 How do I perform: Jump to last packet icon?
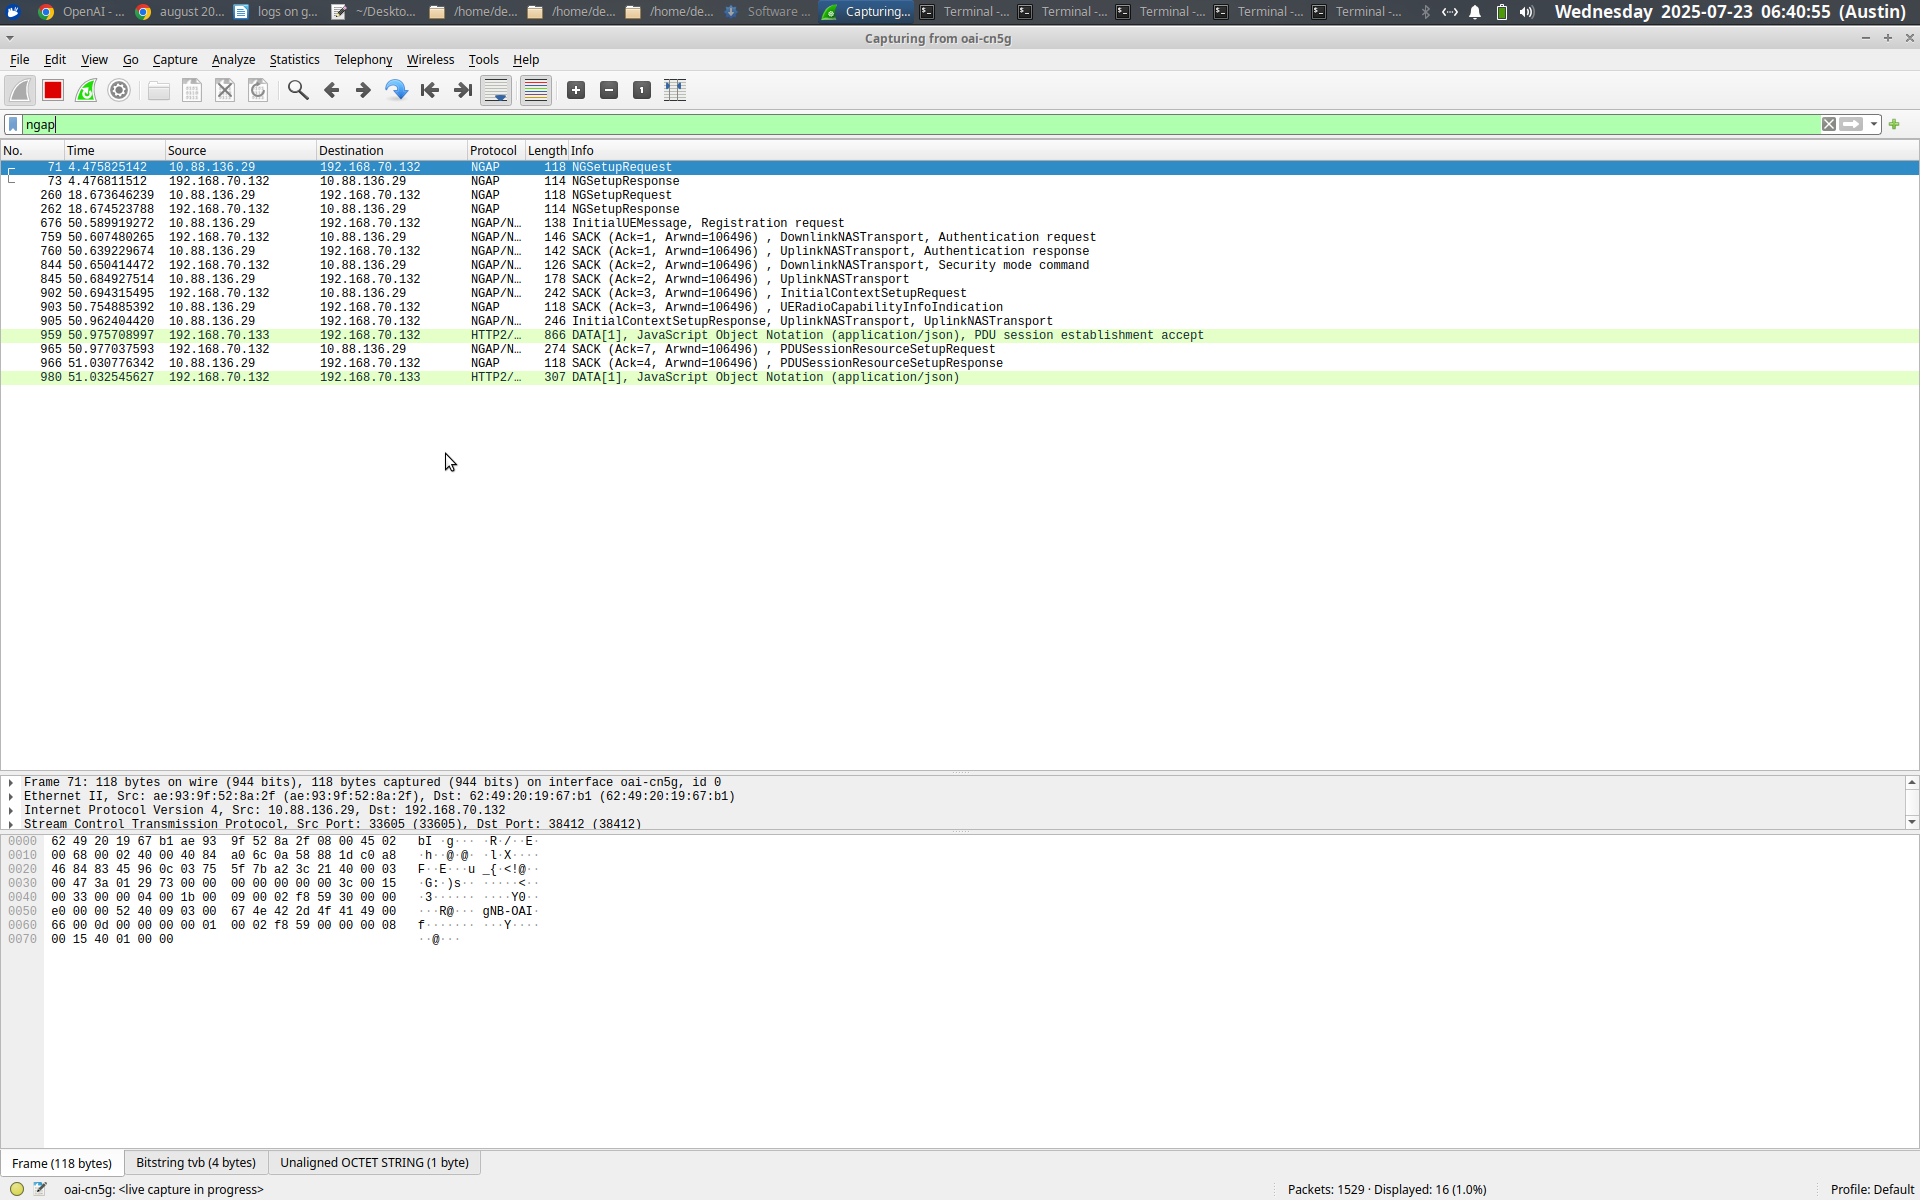click(x=462, y=91)
